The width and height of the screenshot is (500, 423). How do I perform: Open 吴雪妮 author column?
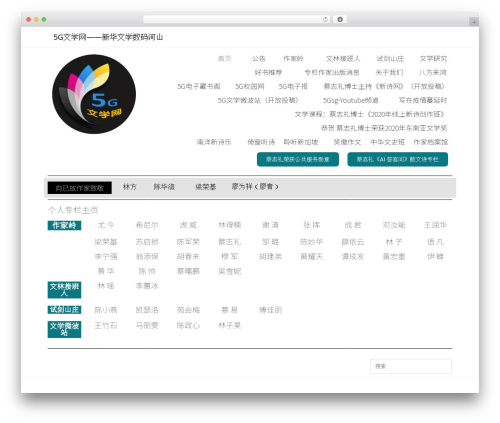229,271
